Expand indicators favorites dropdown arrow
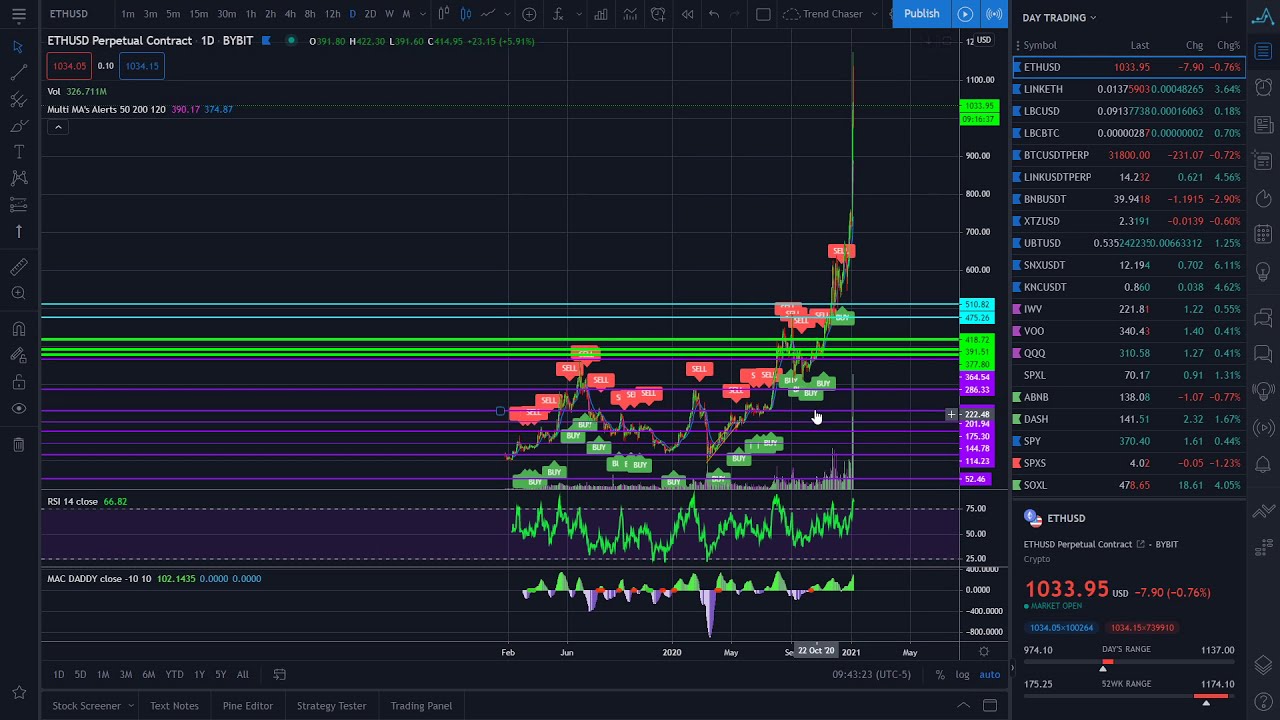 (581, 14)
